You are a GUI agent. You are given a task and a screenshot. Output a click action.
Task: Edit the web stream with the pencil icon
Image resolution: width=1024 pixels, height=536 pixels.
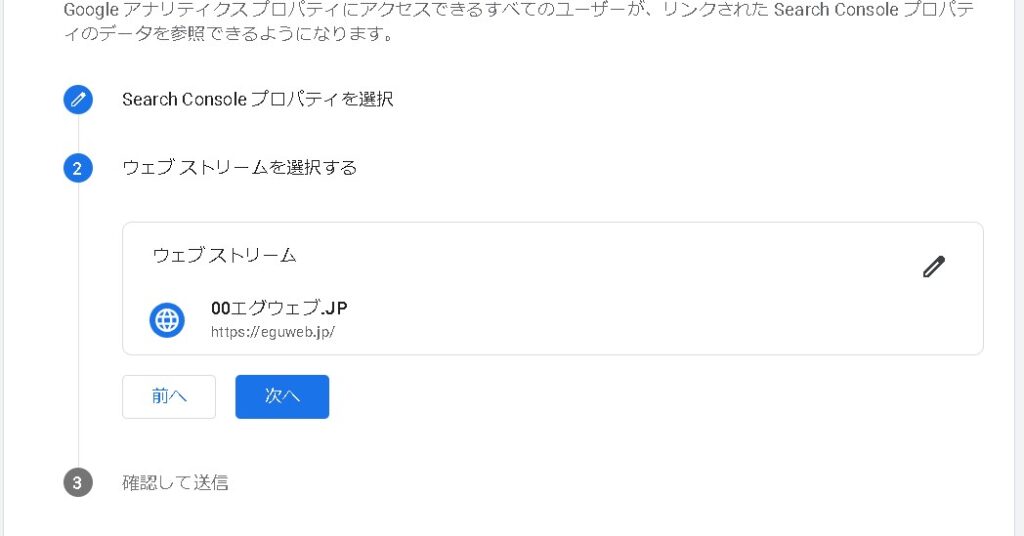pyautogui.click(x=934, y=266)
